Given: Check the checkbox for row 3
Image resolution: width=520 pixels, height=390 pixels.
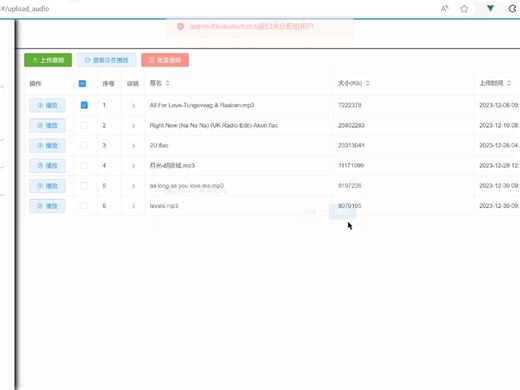Looking at the screenshot, I should 84,145.
